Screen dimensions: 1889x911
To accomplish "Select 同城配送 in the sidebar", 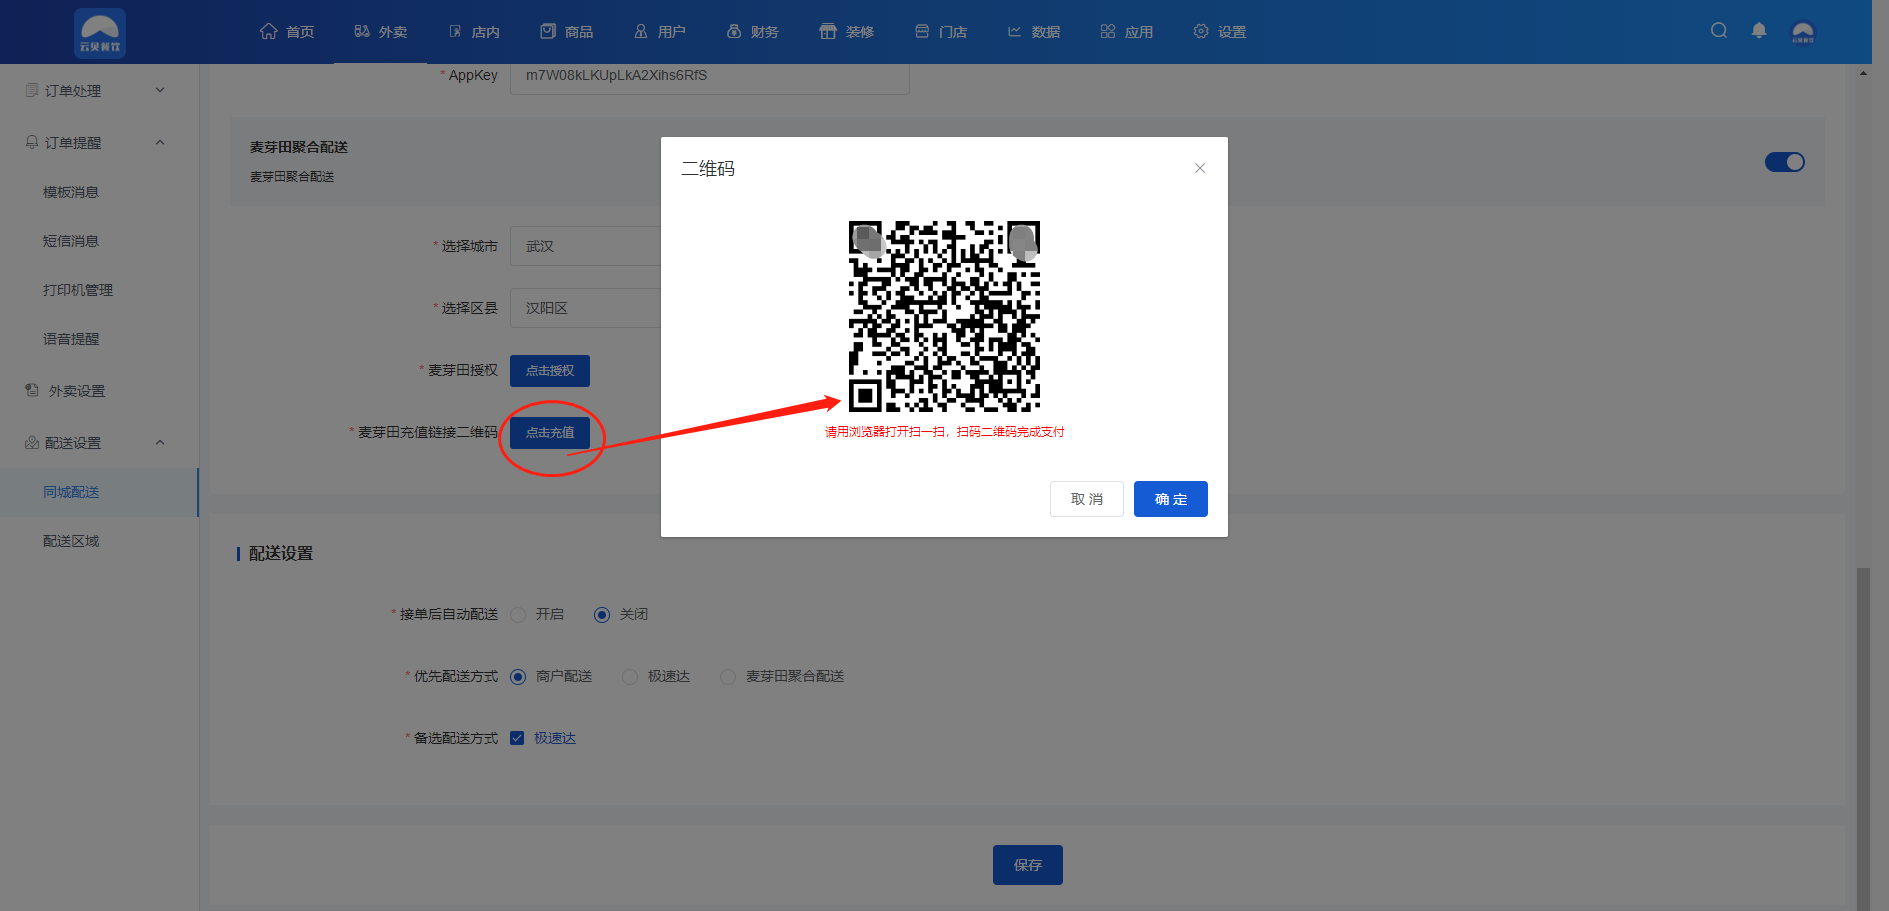I will (x=99, y=492).
